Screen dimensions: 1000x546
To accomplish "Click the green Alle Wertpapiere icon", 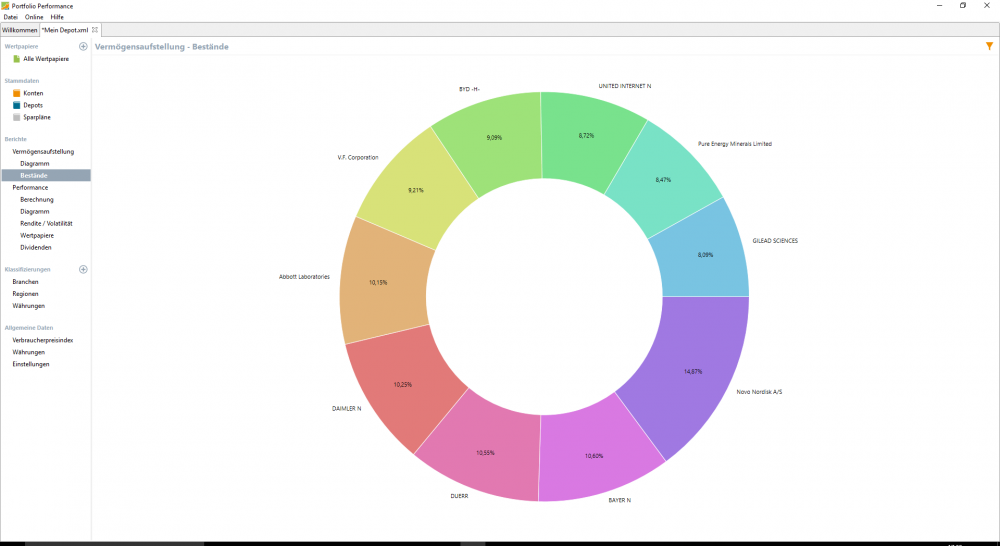I will pyautogui.click(x=17, y=59).
